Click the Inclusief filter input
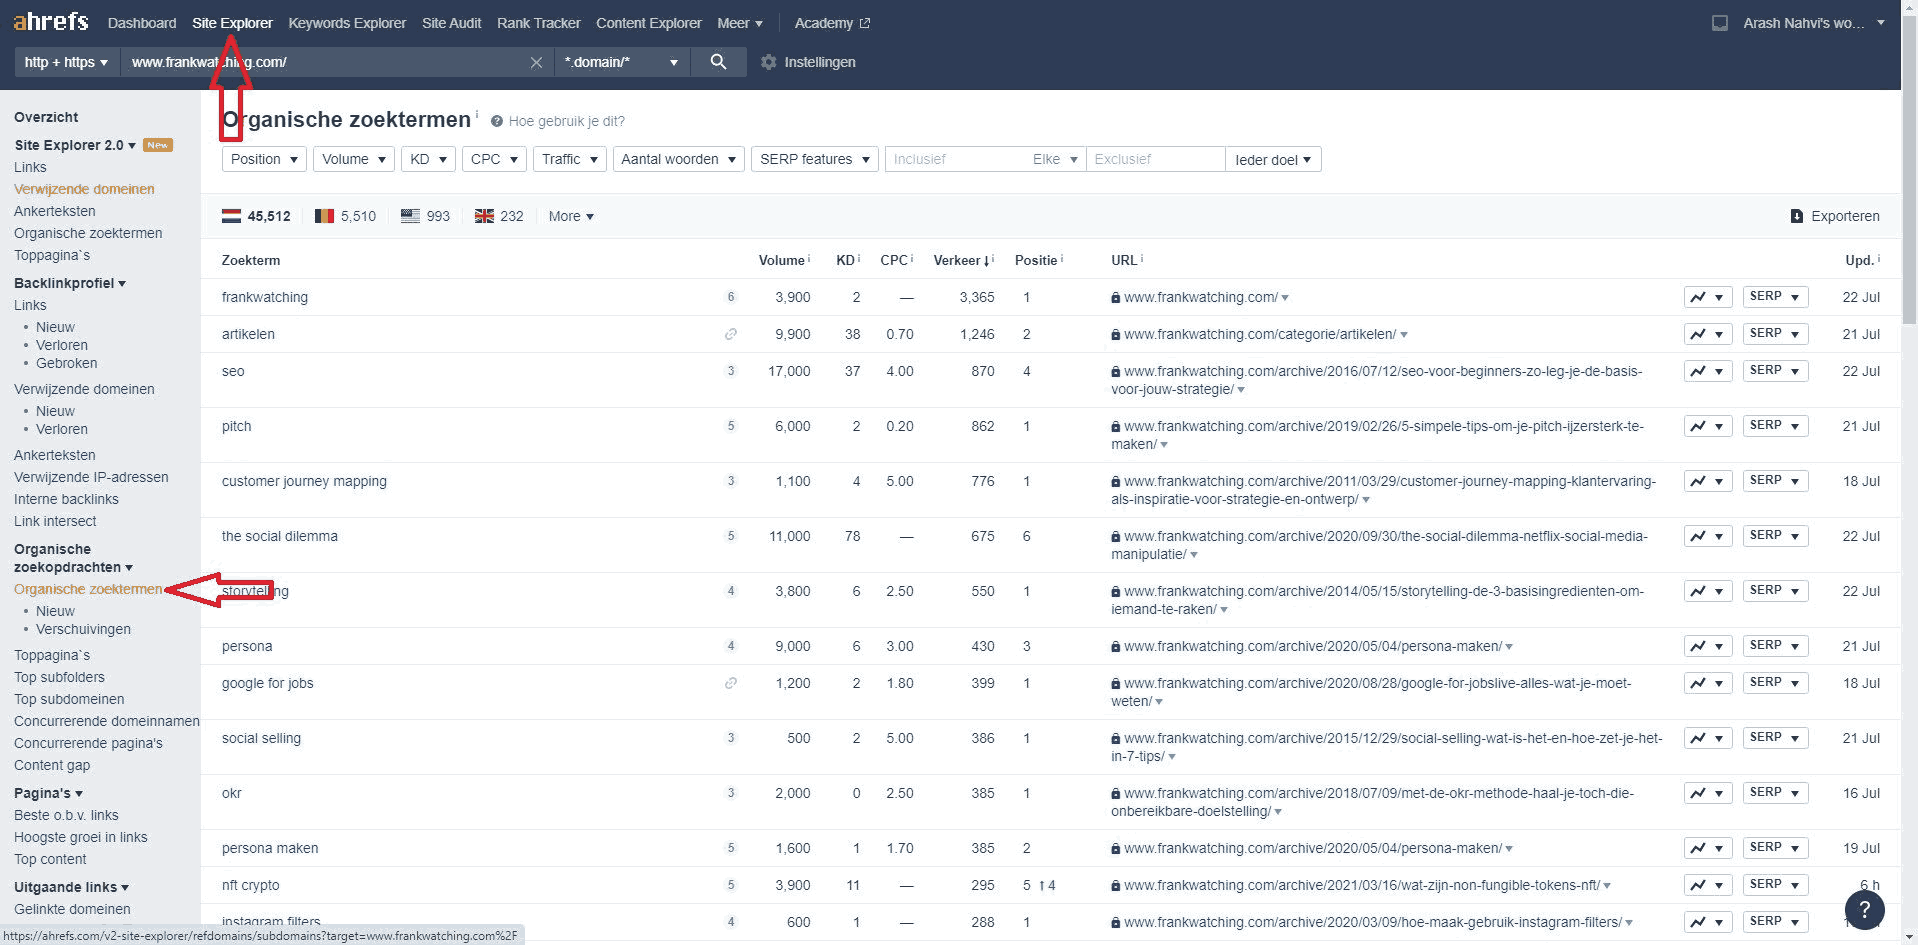Screen dimensions: 1918x945 pos(956,159)
